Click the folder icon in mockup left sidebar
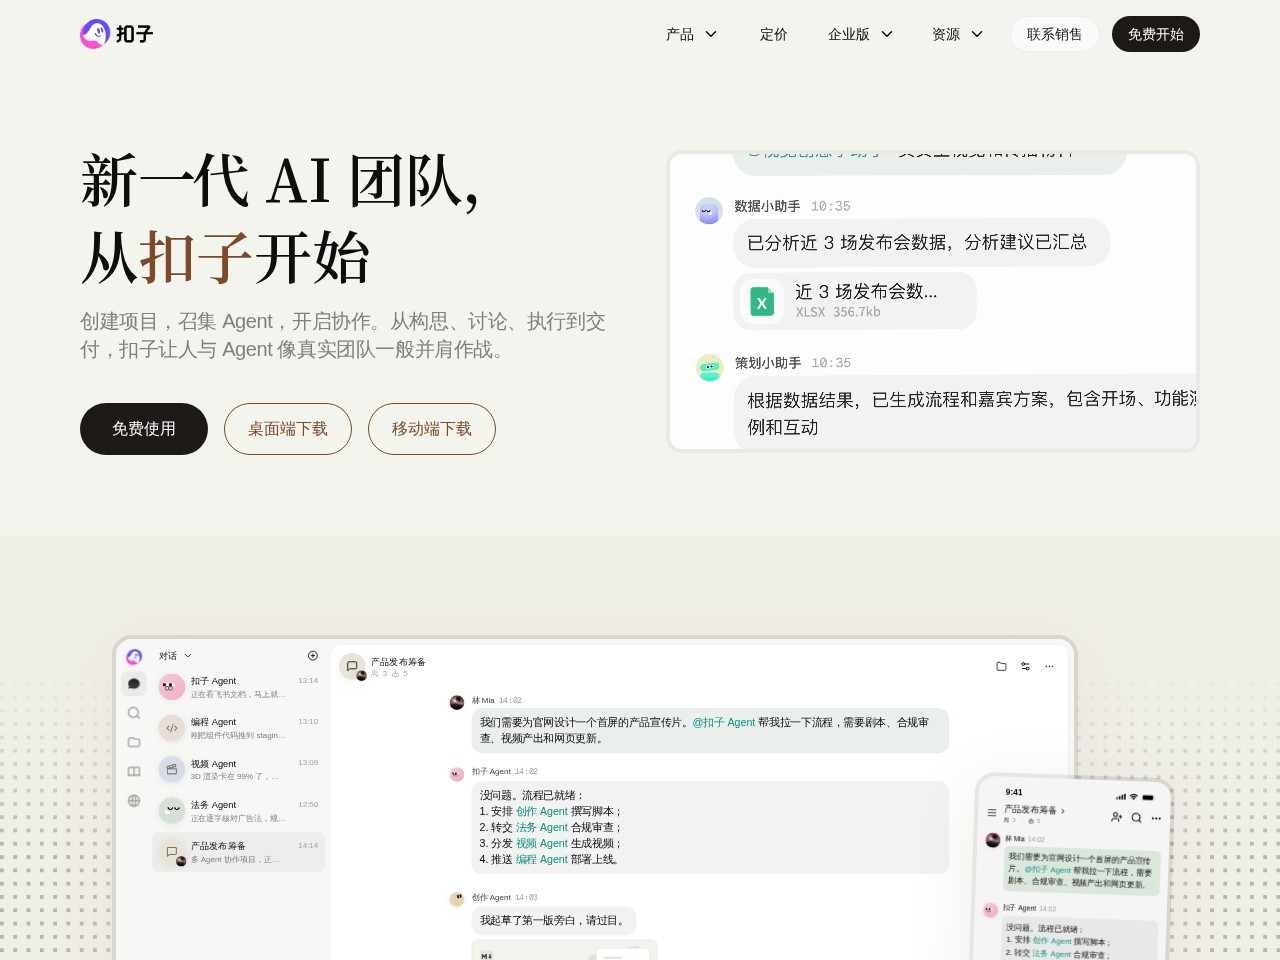 click(134, 742)
